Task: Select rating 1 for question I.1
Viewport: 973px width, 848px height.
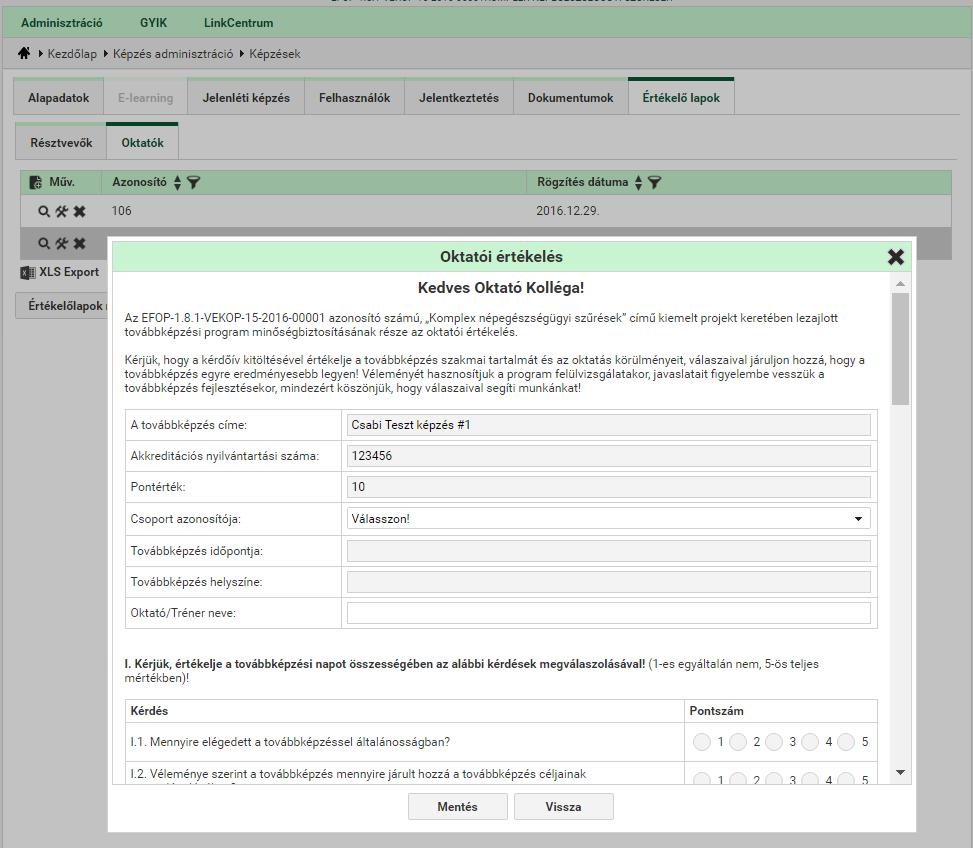Action: 702,742
